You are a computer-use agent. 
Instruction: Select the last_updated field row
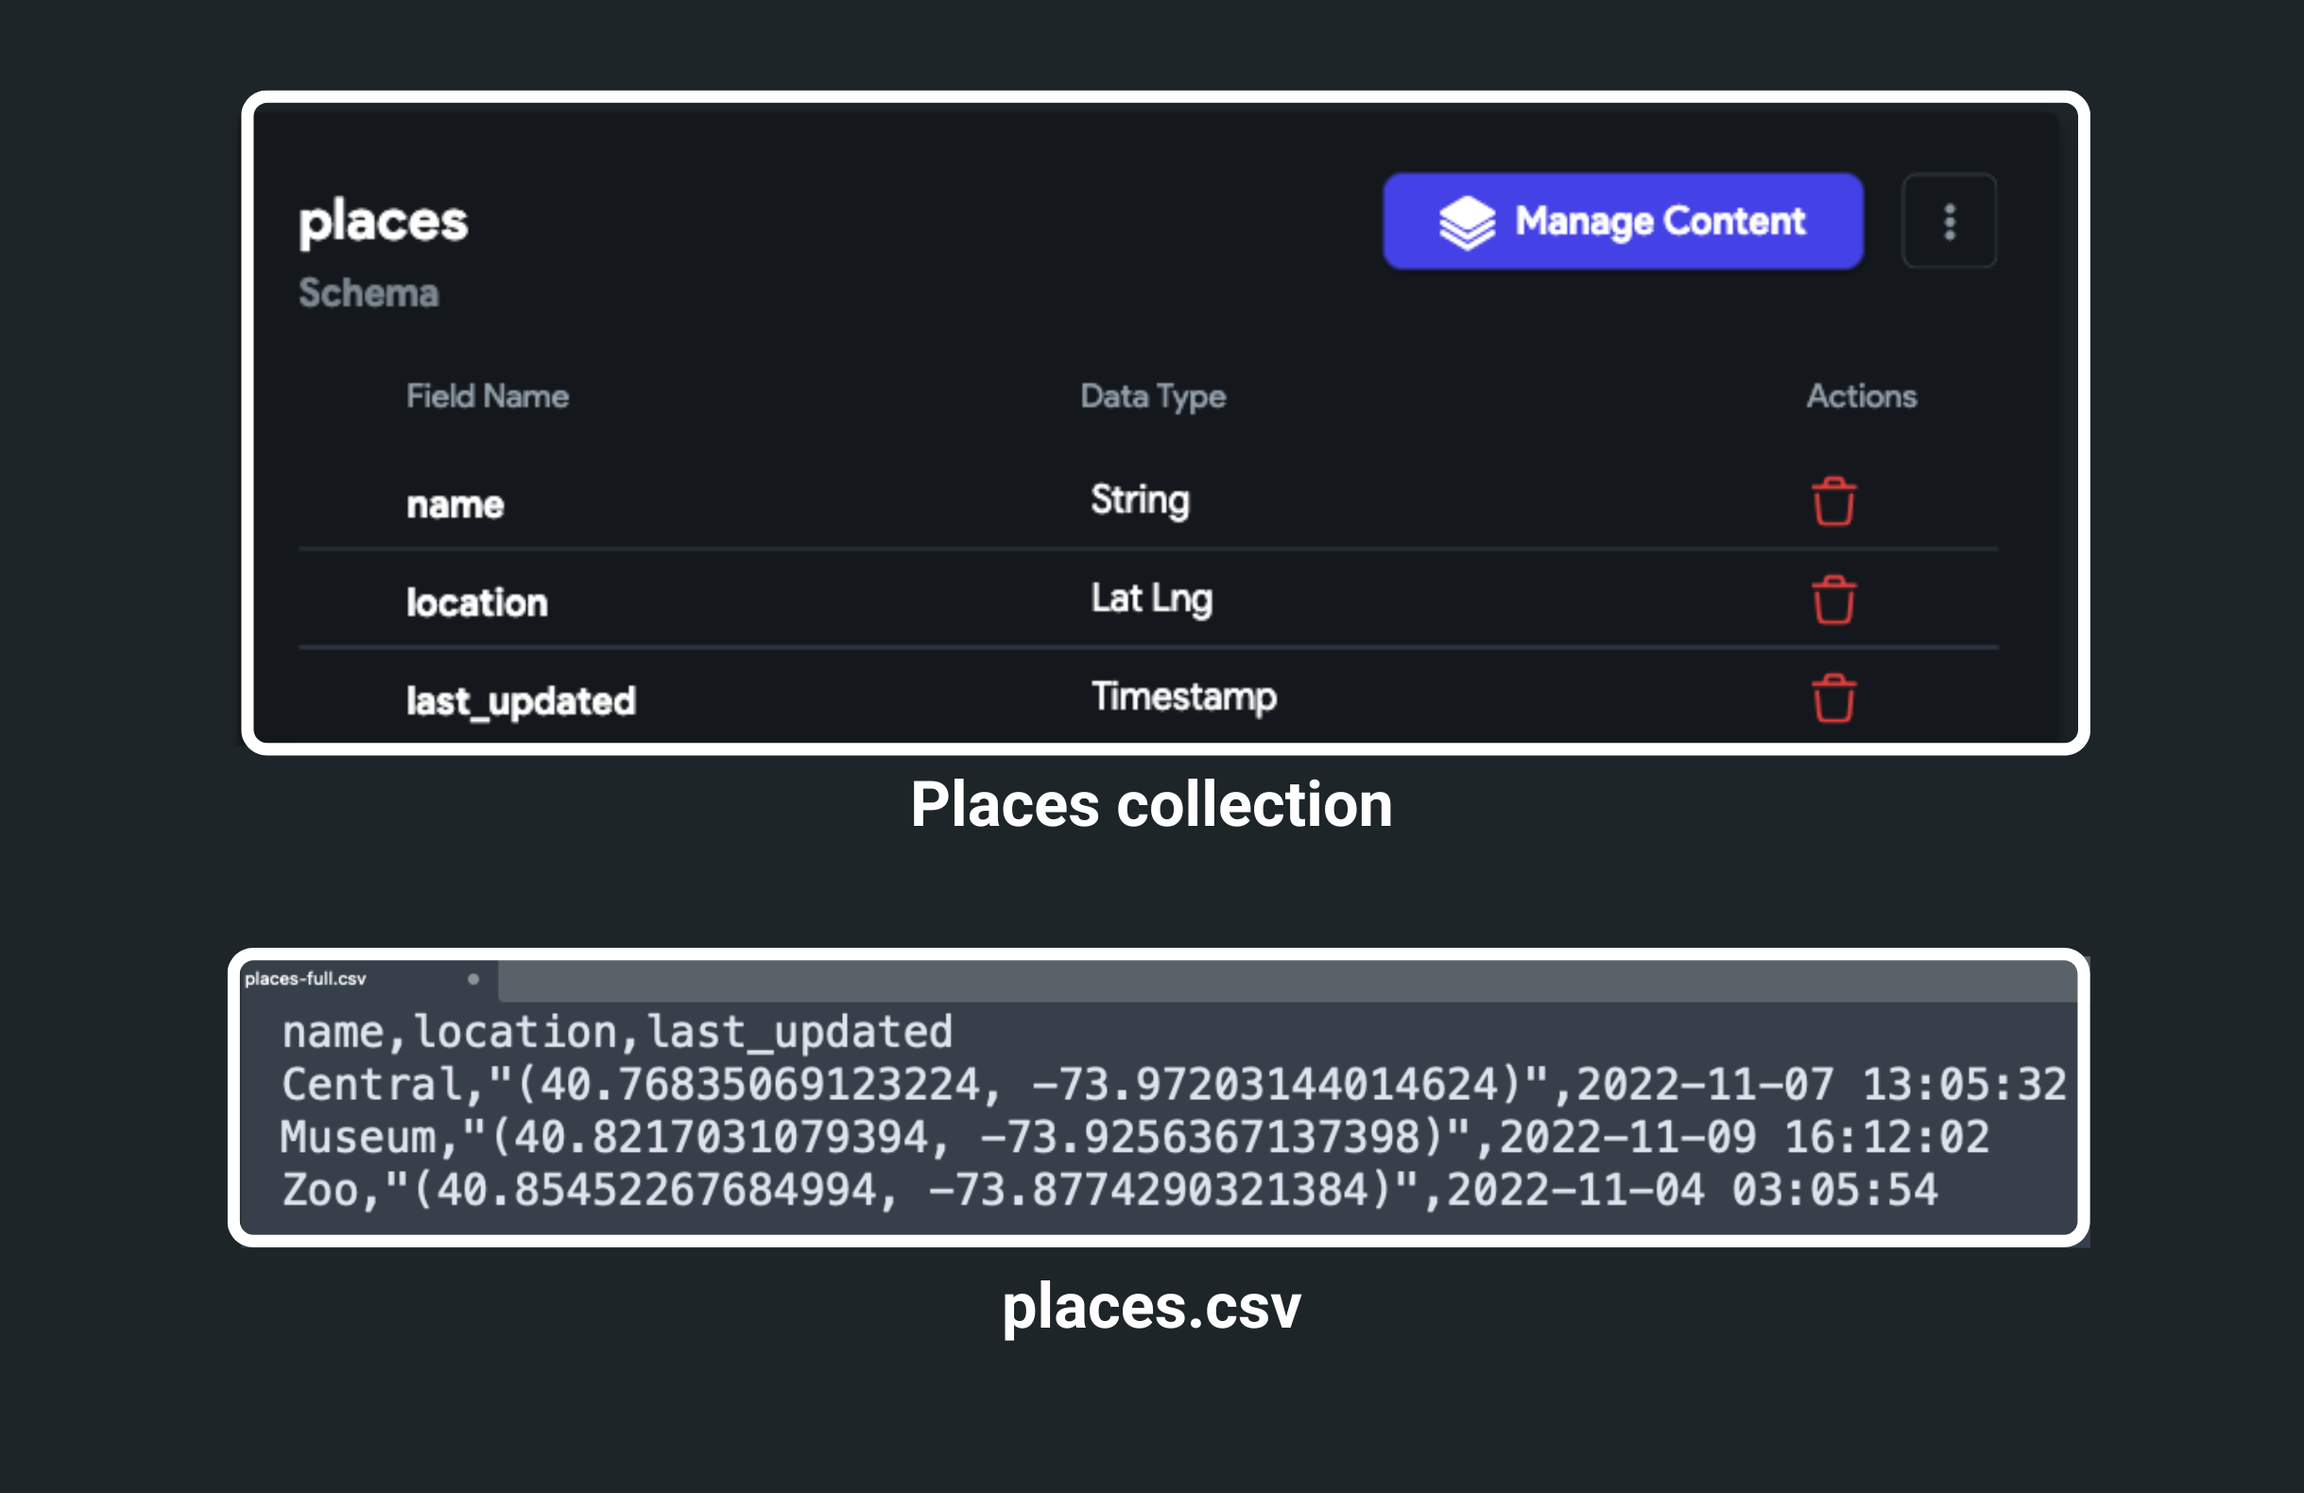[1148, 696]
